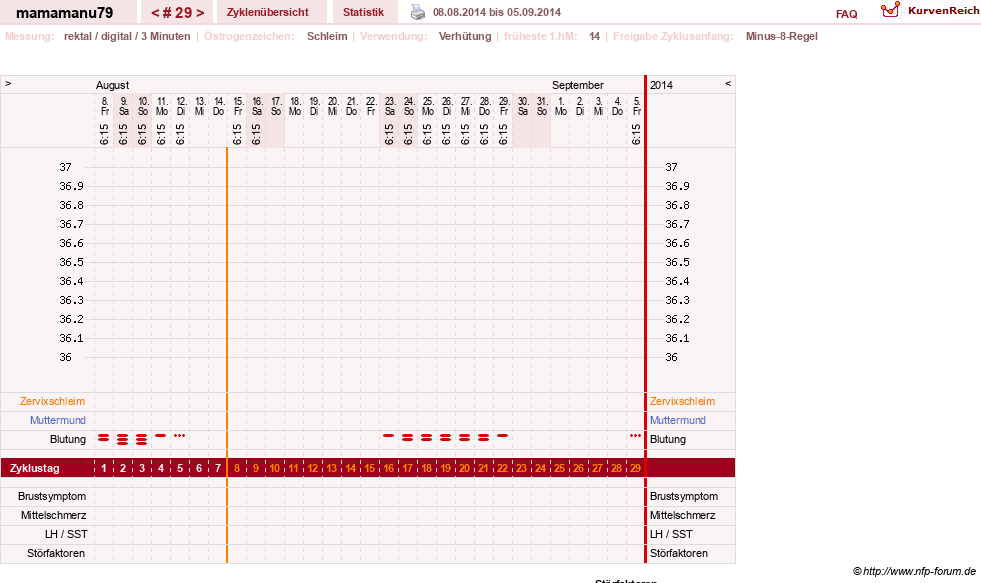Click bleeding mark on cycle day 19
This screenshot has width=981, height=583.
point(445,438)
